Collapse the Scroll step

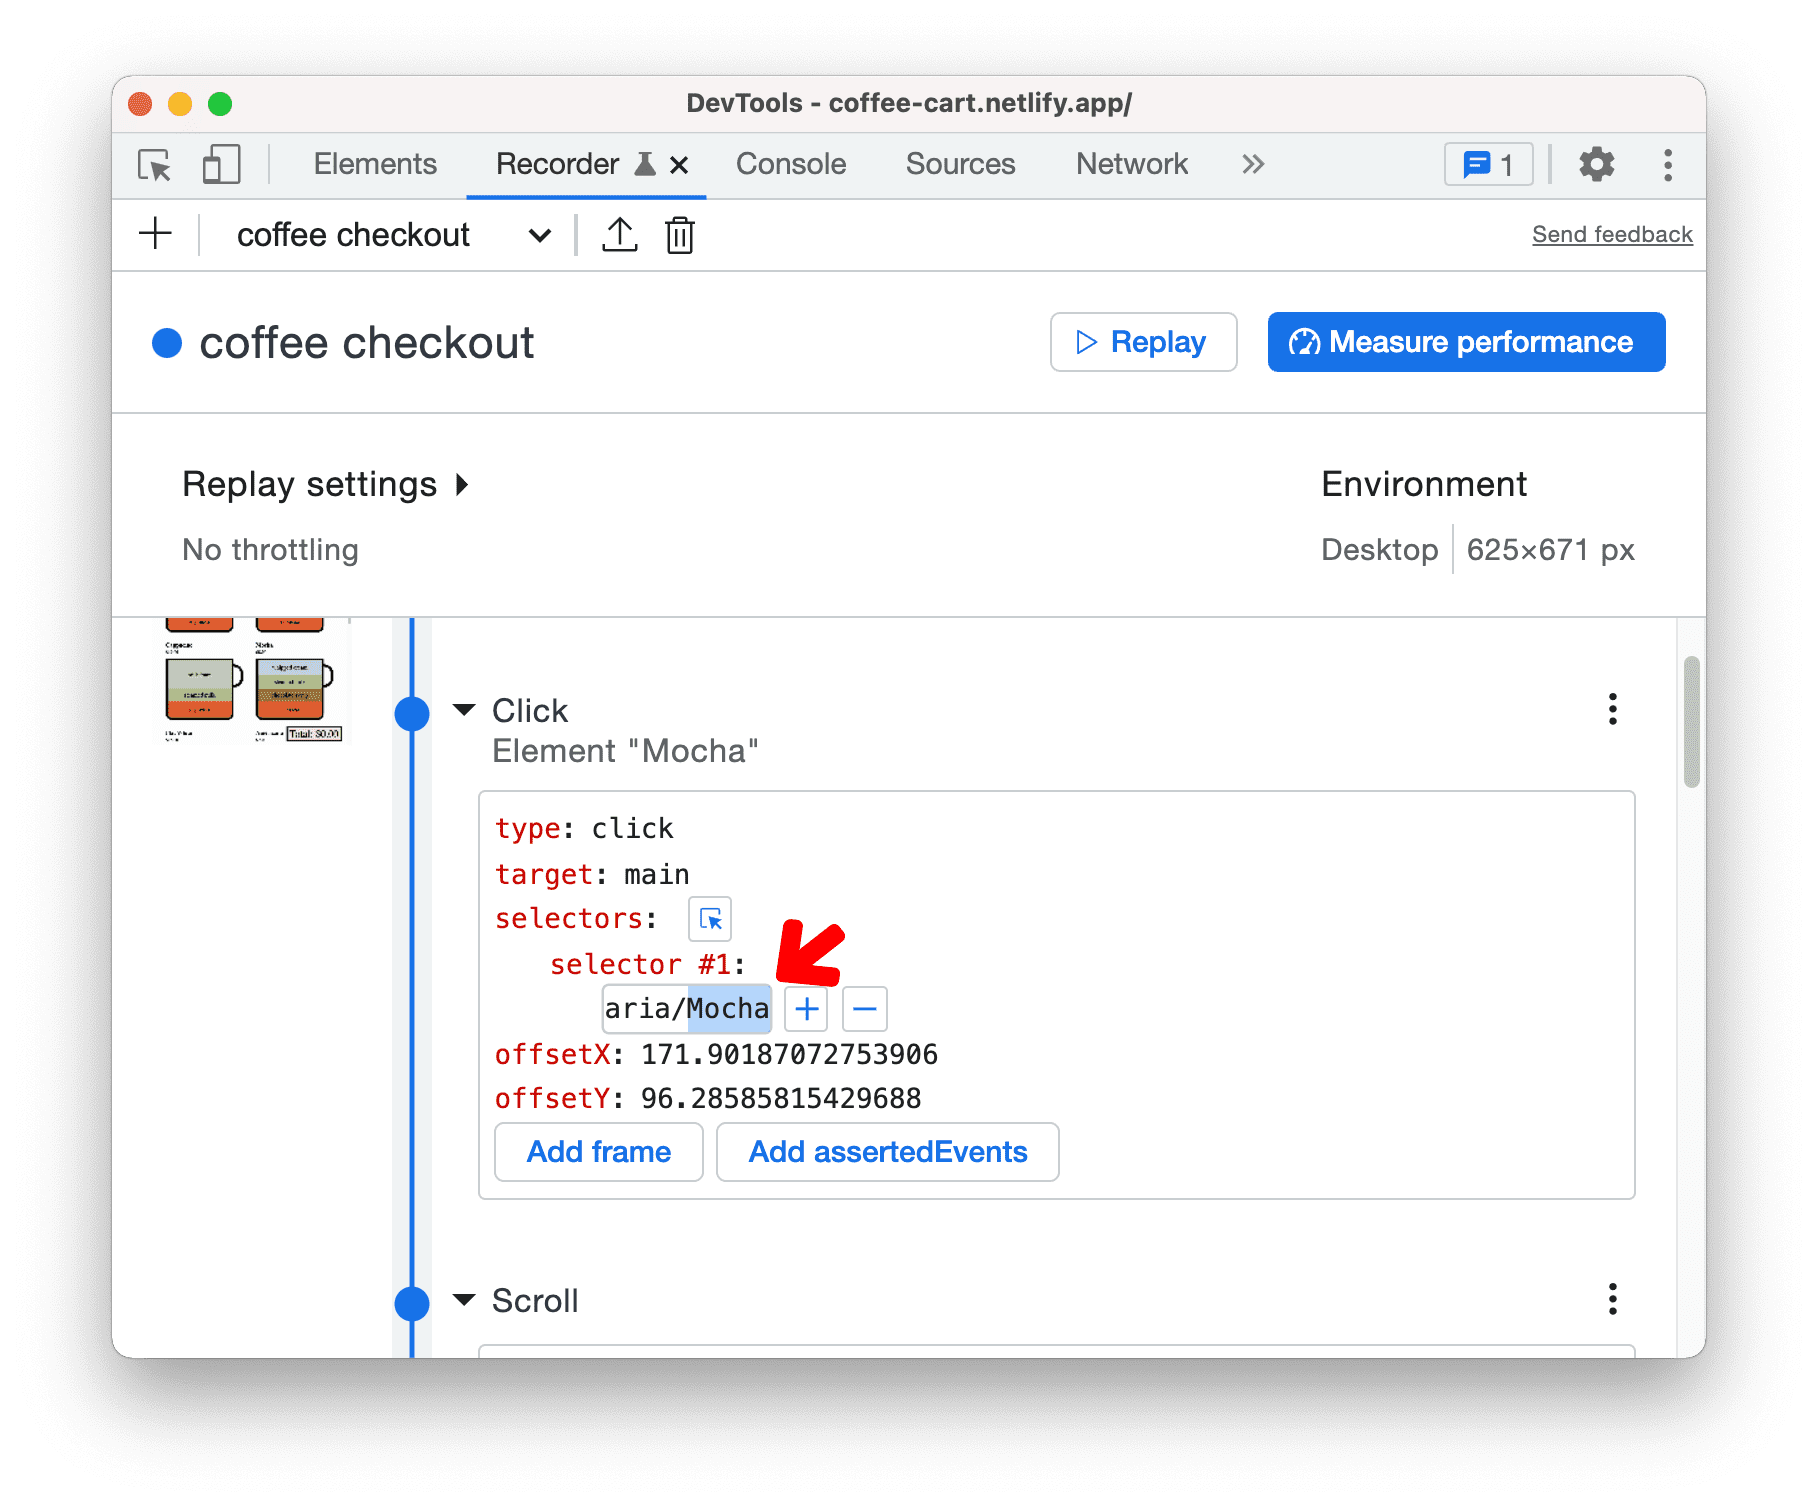464,1300
